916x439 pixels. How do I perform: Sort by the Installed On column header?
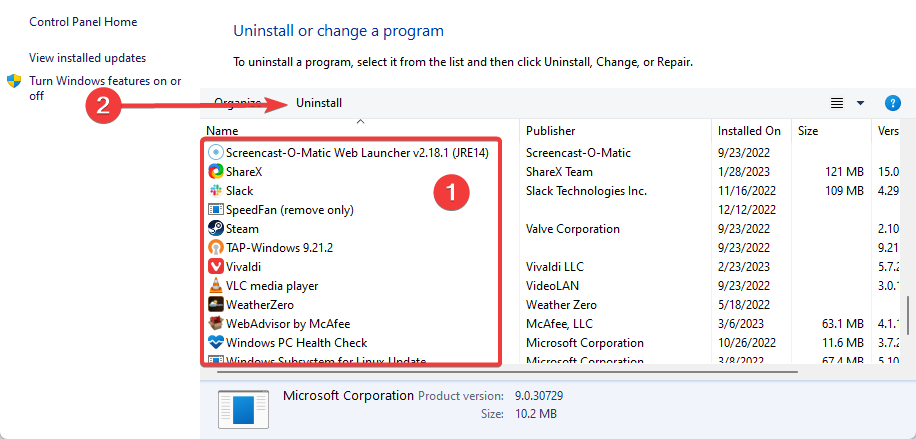(750, 131)
